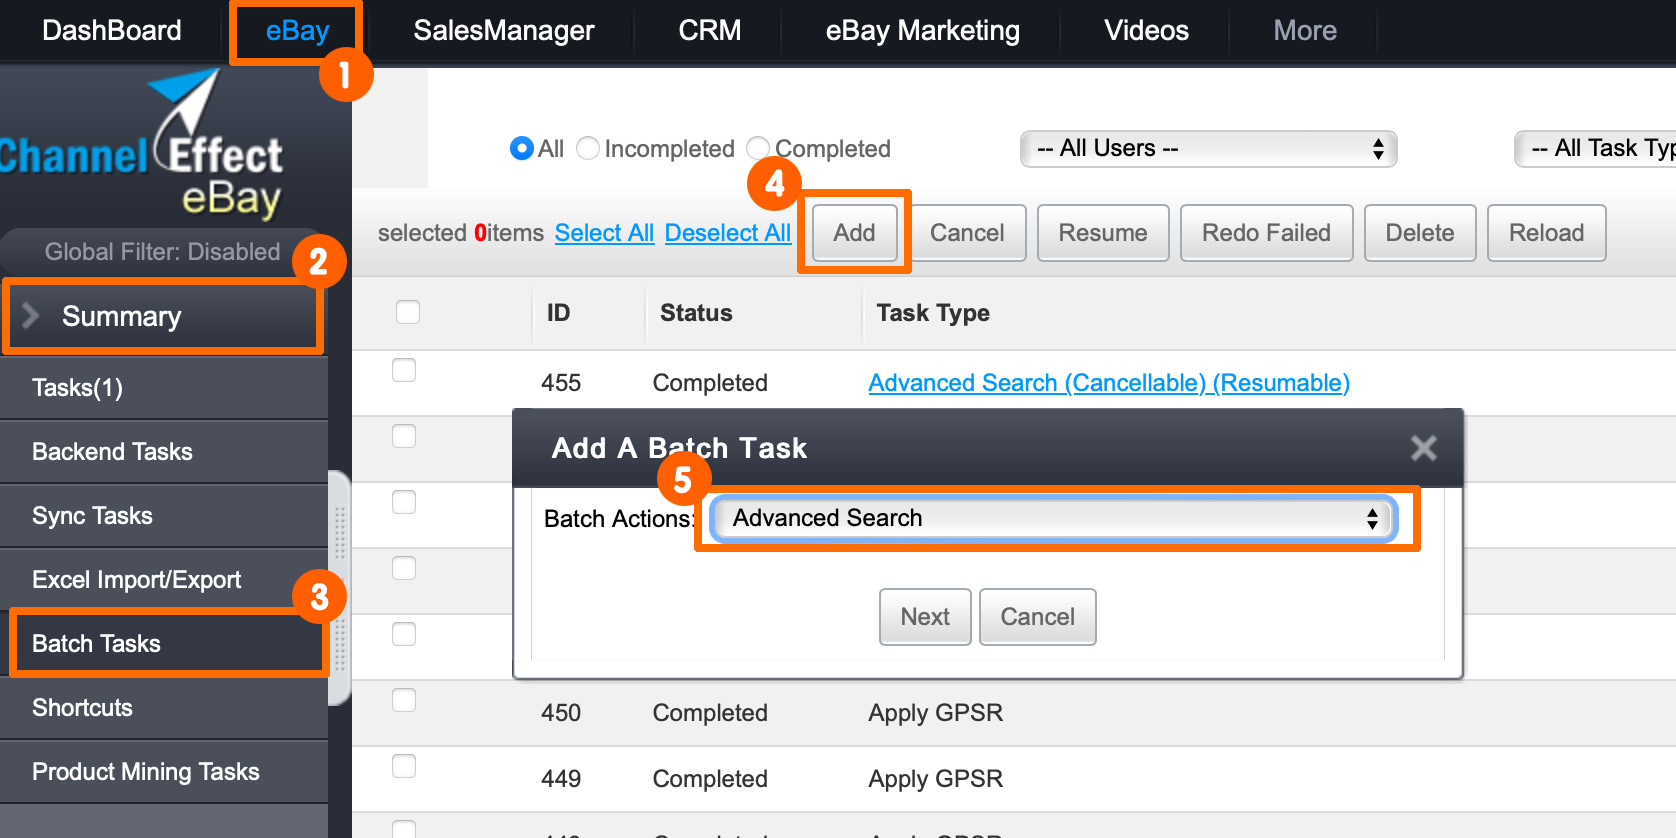The width and height of the screenshot is (1676, 838).
Task: Select the All radio button
Action: [521, 148]
